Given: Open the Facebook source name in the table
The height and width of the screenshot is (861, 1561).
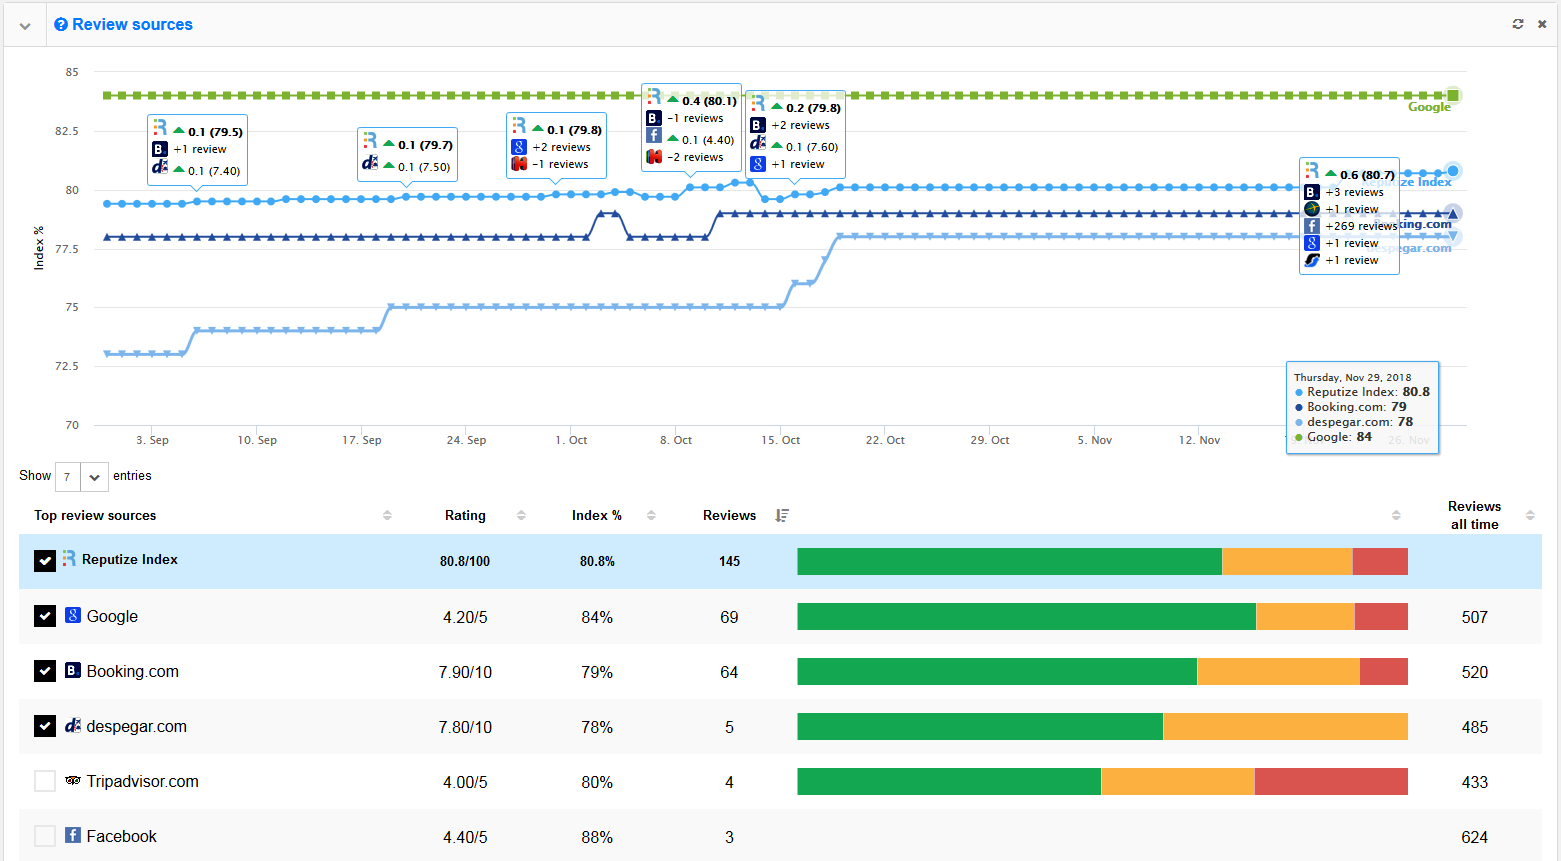Looking at the screenshot, I should tap(121, 836).
